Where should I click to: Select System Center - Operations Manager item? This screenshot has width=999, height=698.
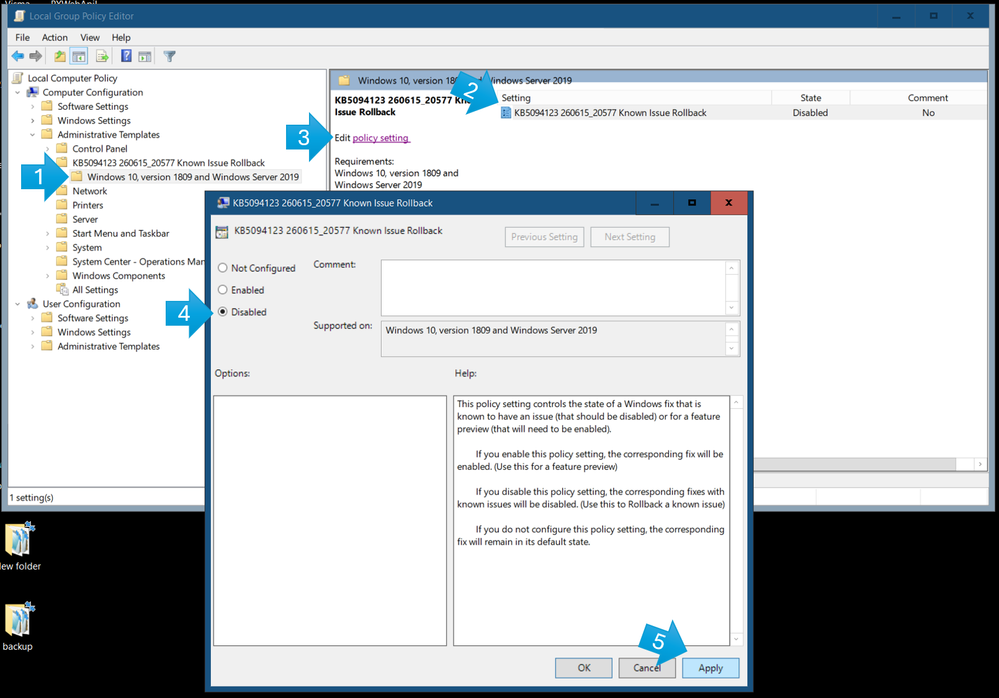138,262
